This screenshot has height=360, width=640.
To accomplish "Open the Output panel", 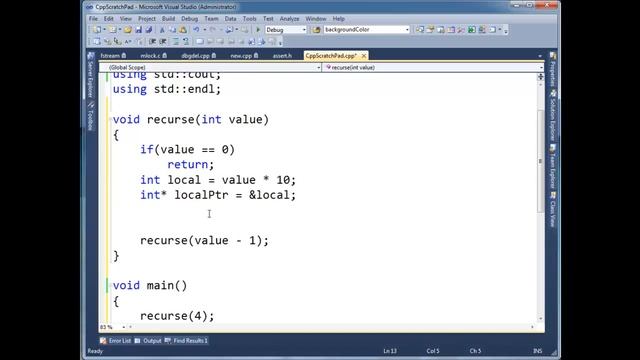I will 148,340.
